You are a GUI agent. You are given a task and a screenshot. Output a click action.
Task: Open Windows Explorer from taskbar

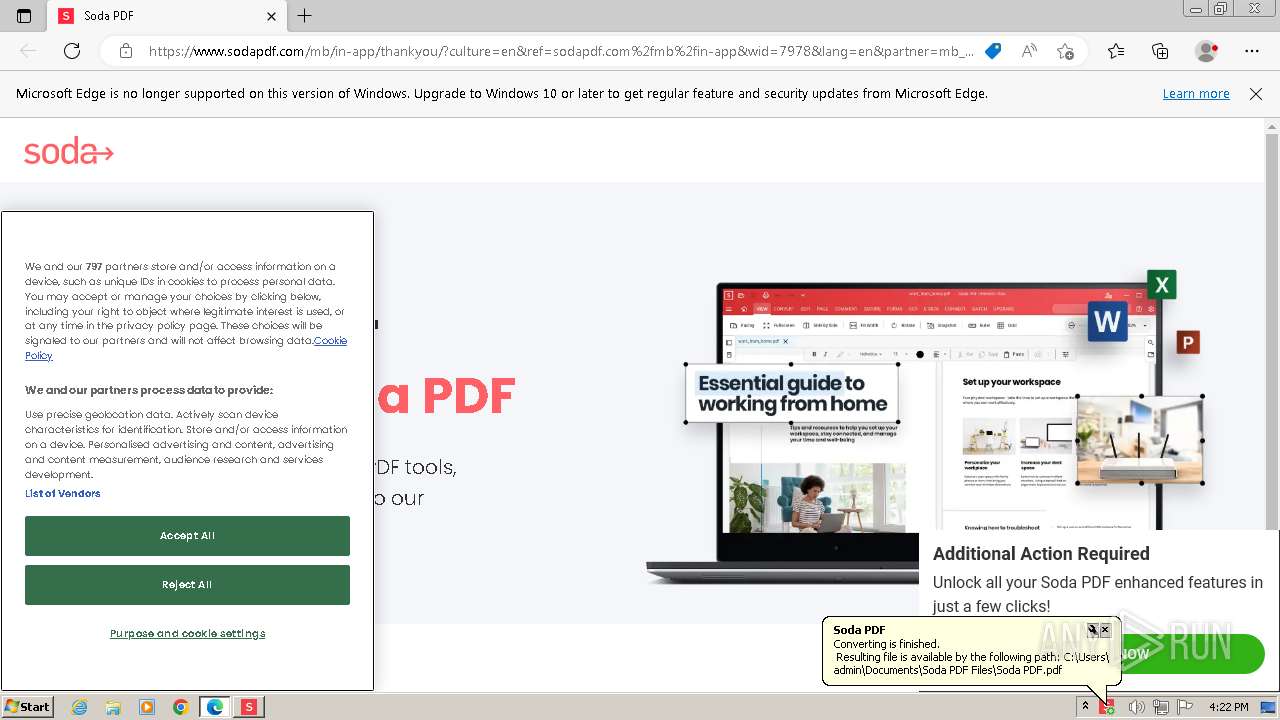point(113,707)
